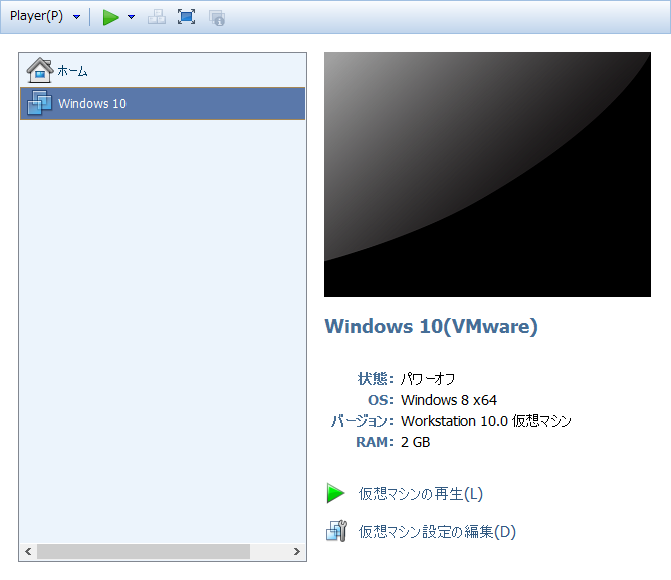Click the 2 GB RAM value
Image resolution: width=671 pixels, height=580 pixels.
416,442
